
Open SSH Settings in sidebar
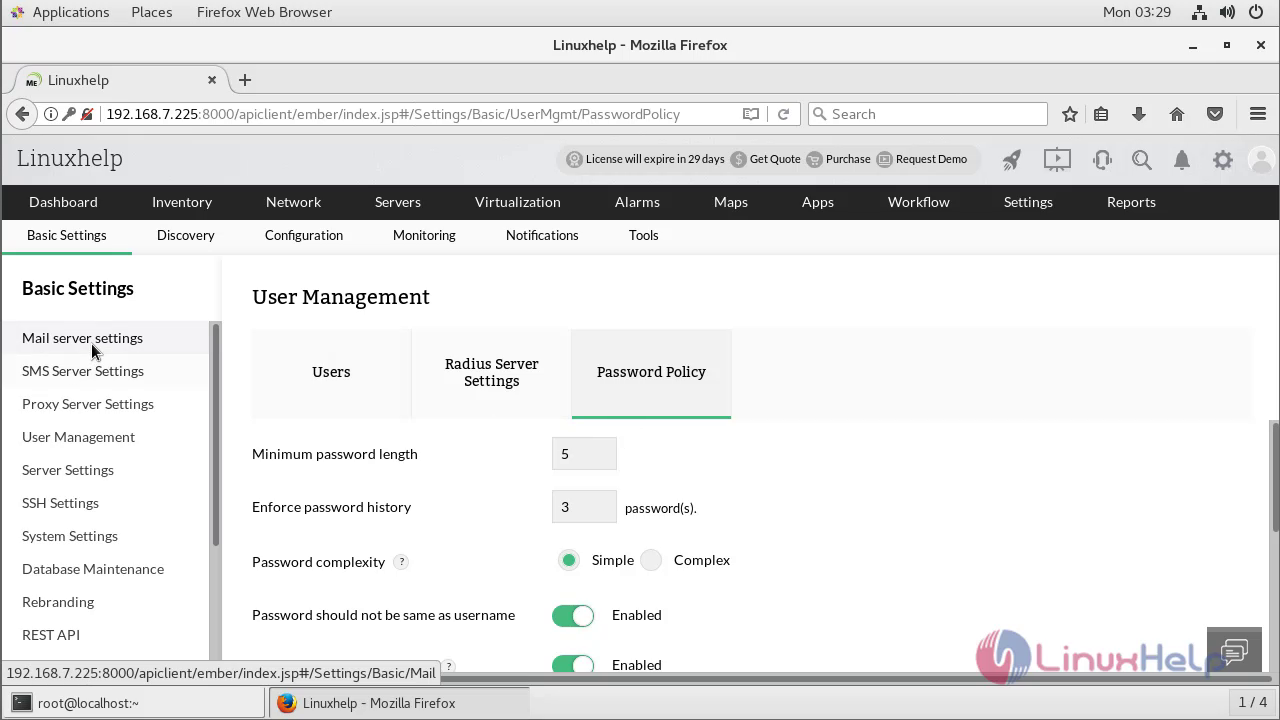(x=60, y=503)
